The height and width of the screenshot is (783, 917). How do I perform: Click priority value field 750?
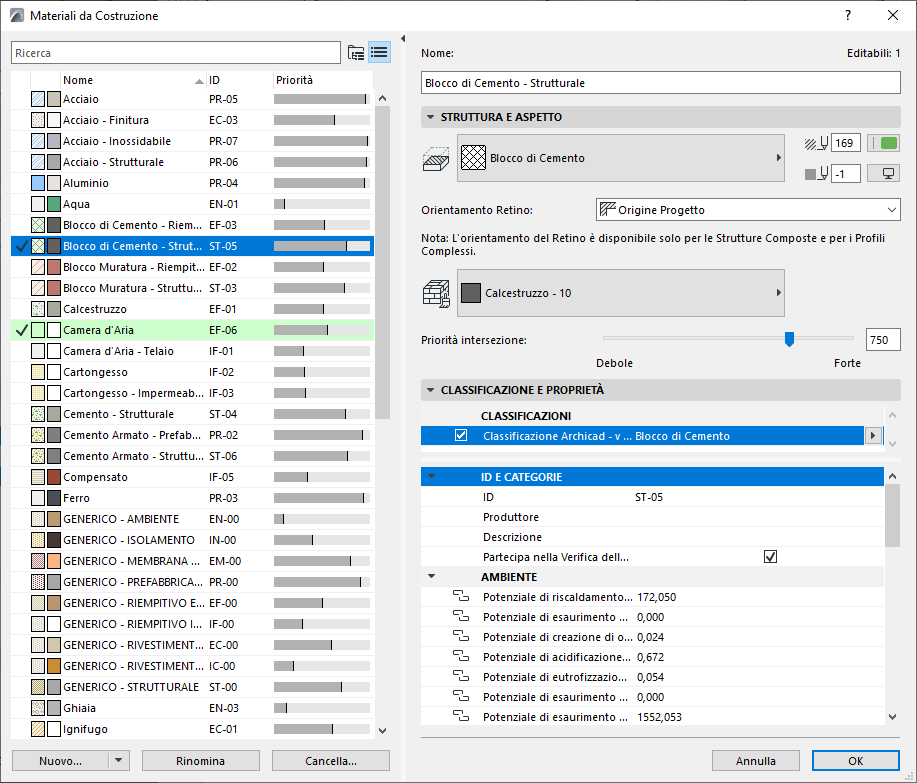tap(883, 340)
